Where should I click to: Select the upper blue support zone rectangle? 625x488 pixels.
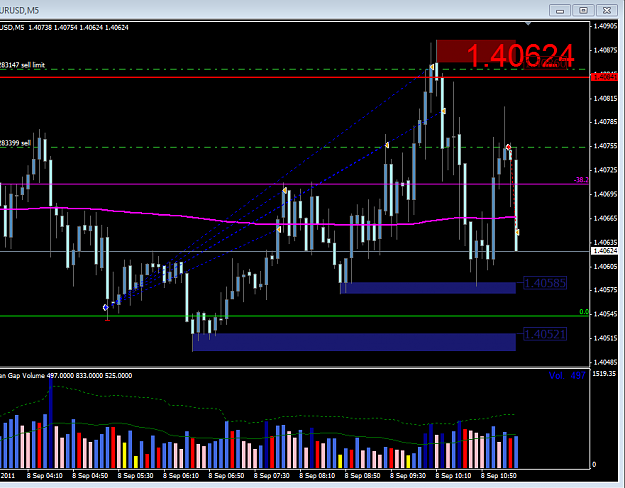point(428,288)
